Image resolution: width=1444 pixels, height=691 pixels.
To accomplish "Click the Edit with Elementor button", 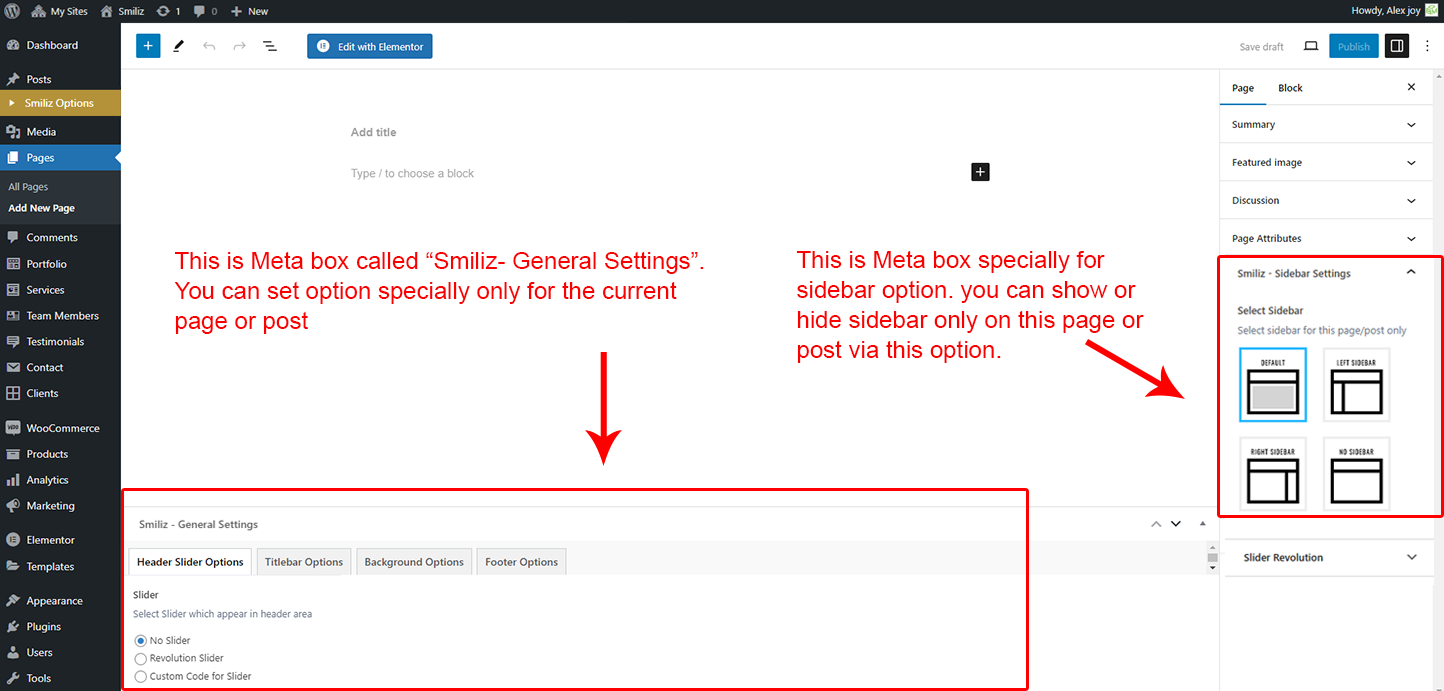I will pyautogui.click(x=370, y=46).
